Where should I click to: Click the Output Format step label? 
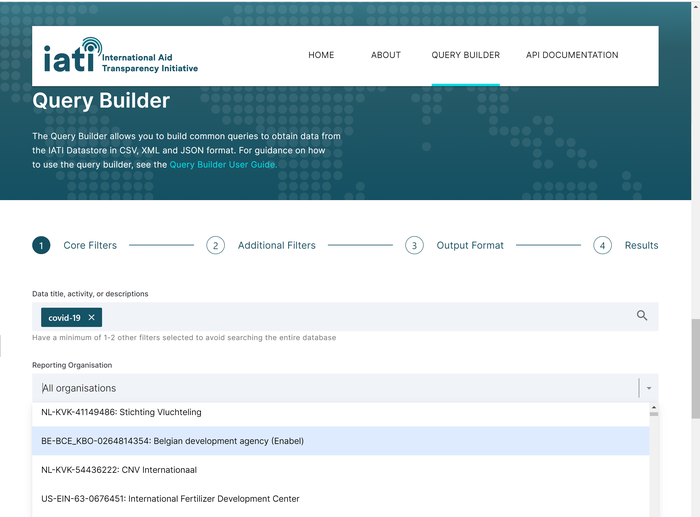tap(470, 245)
